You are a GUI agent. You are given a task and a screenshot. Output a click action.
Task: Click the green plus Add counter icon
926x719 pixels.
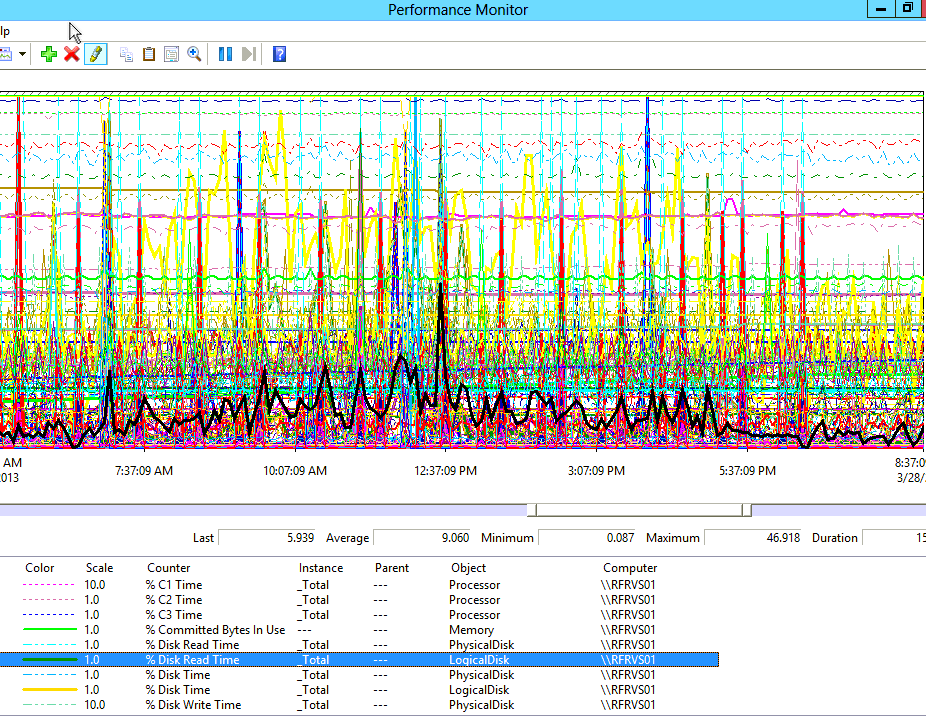[x=49, y=54]
